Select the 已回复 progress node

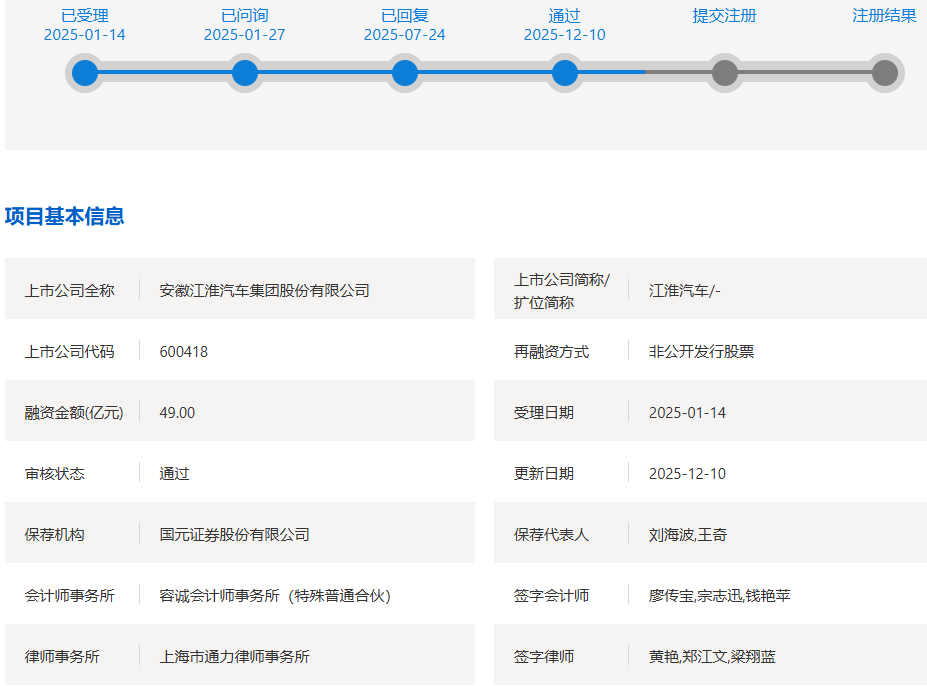[x=405, y=73]
